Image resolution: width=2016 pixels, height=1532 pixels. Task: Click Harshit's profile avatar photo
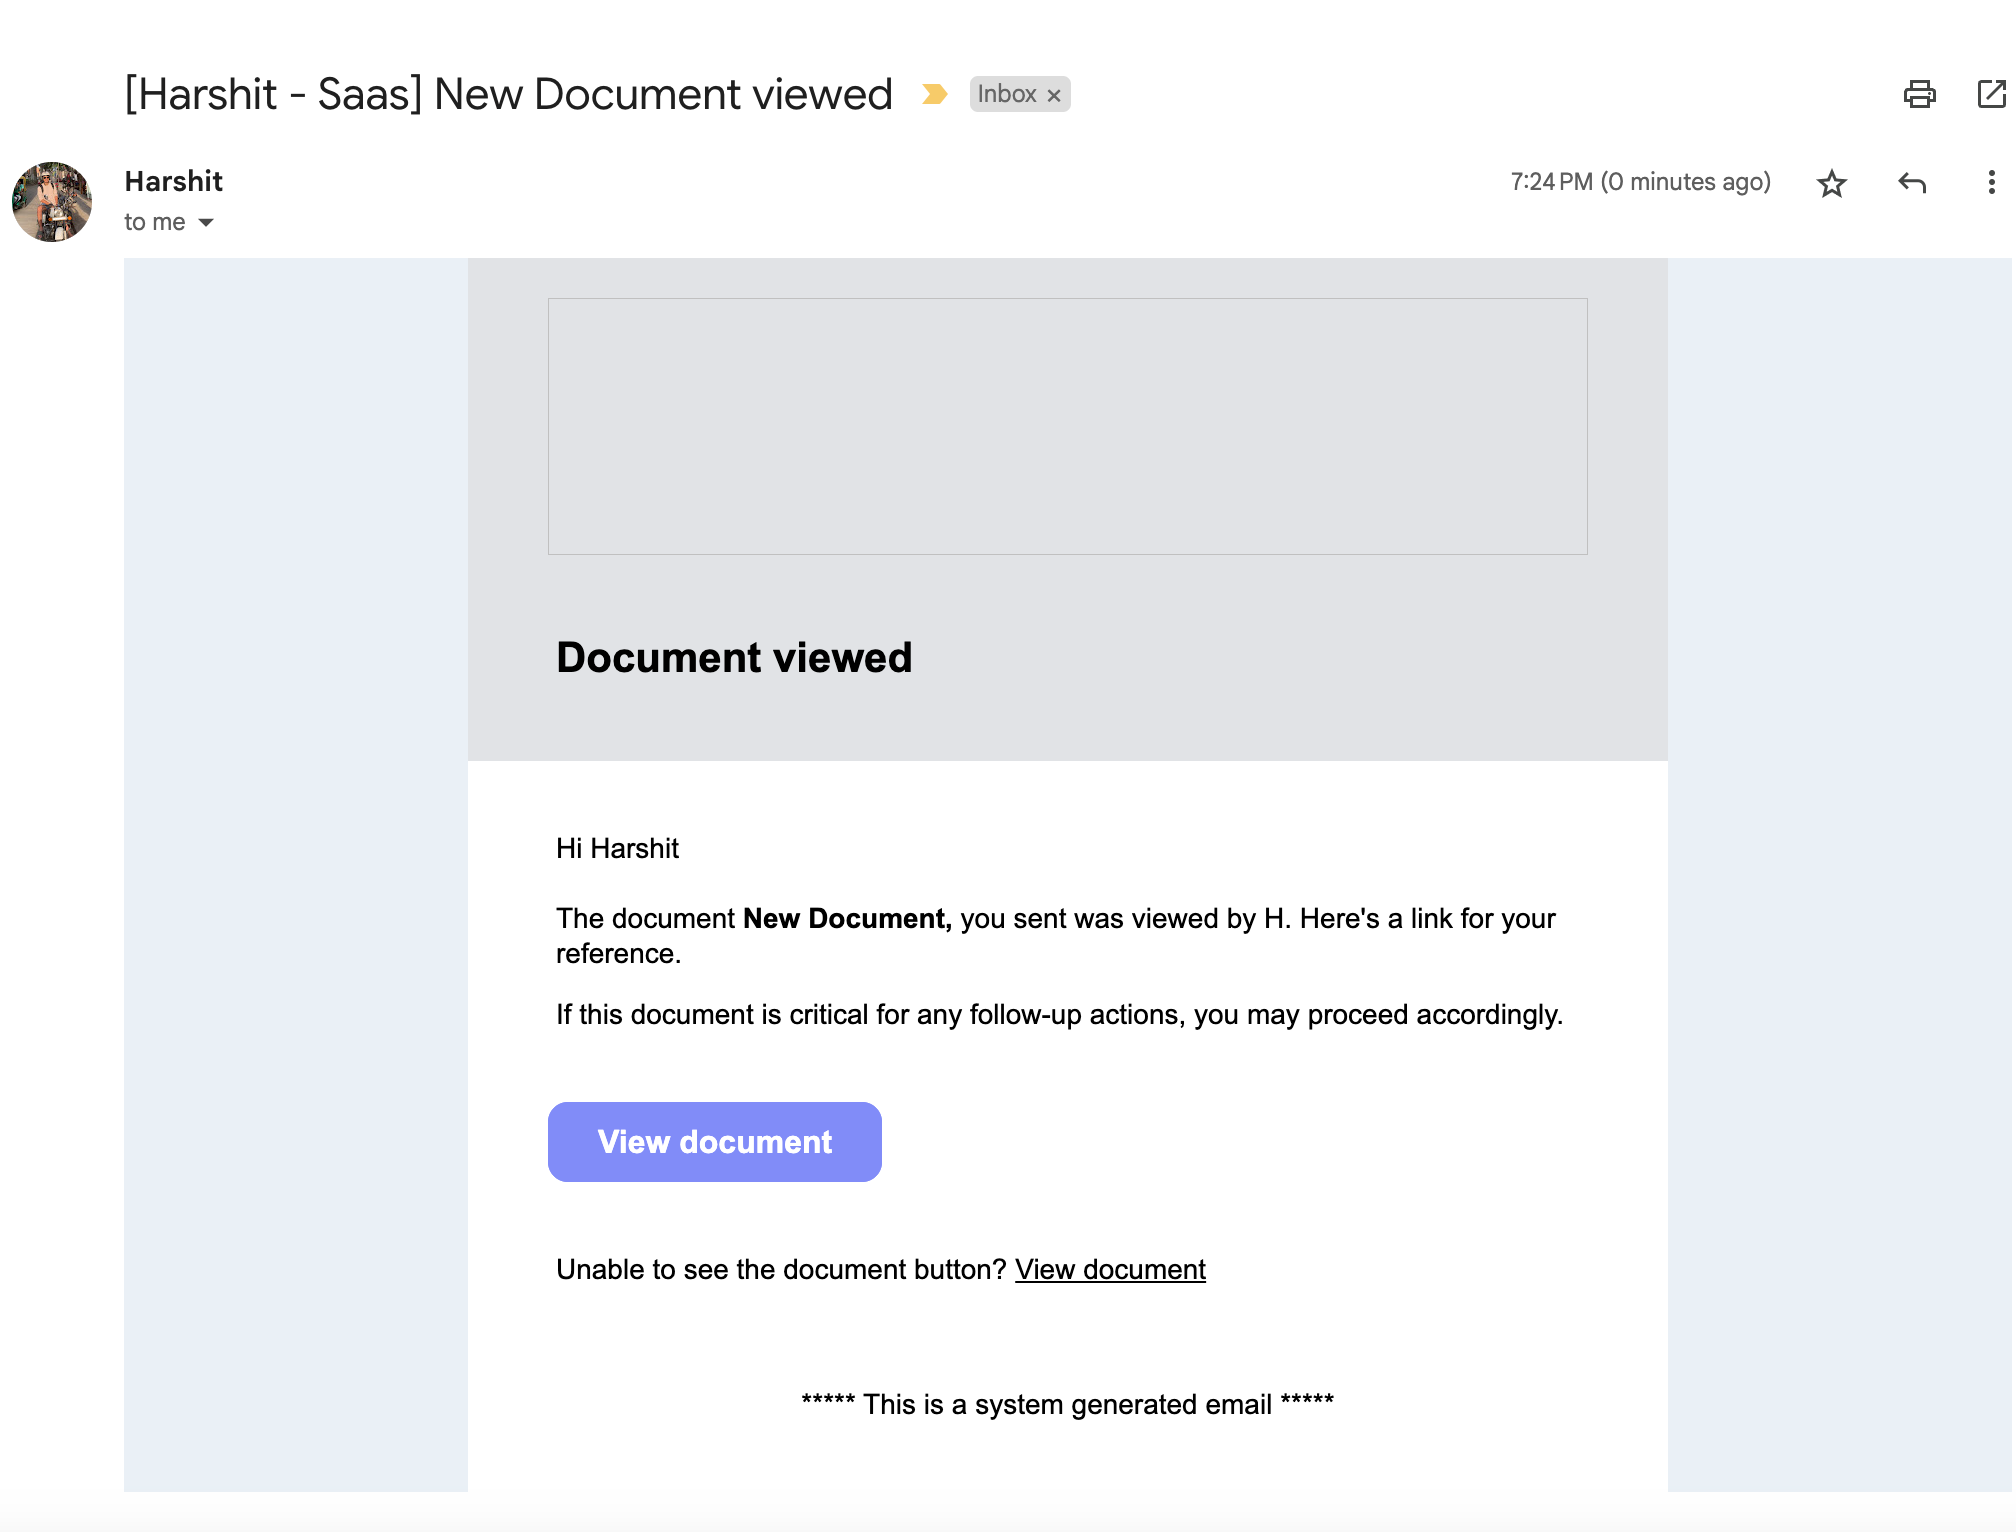[x=52, y=202]
